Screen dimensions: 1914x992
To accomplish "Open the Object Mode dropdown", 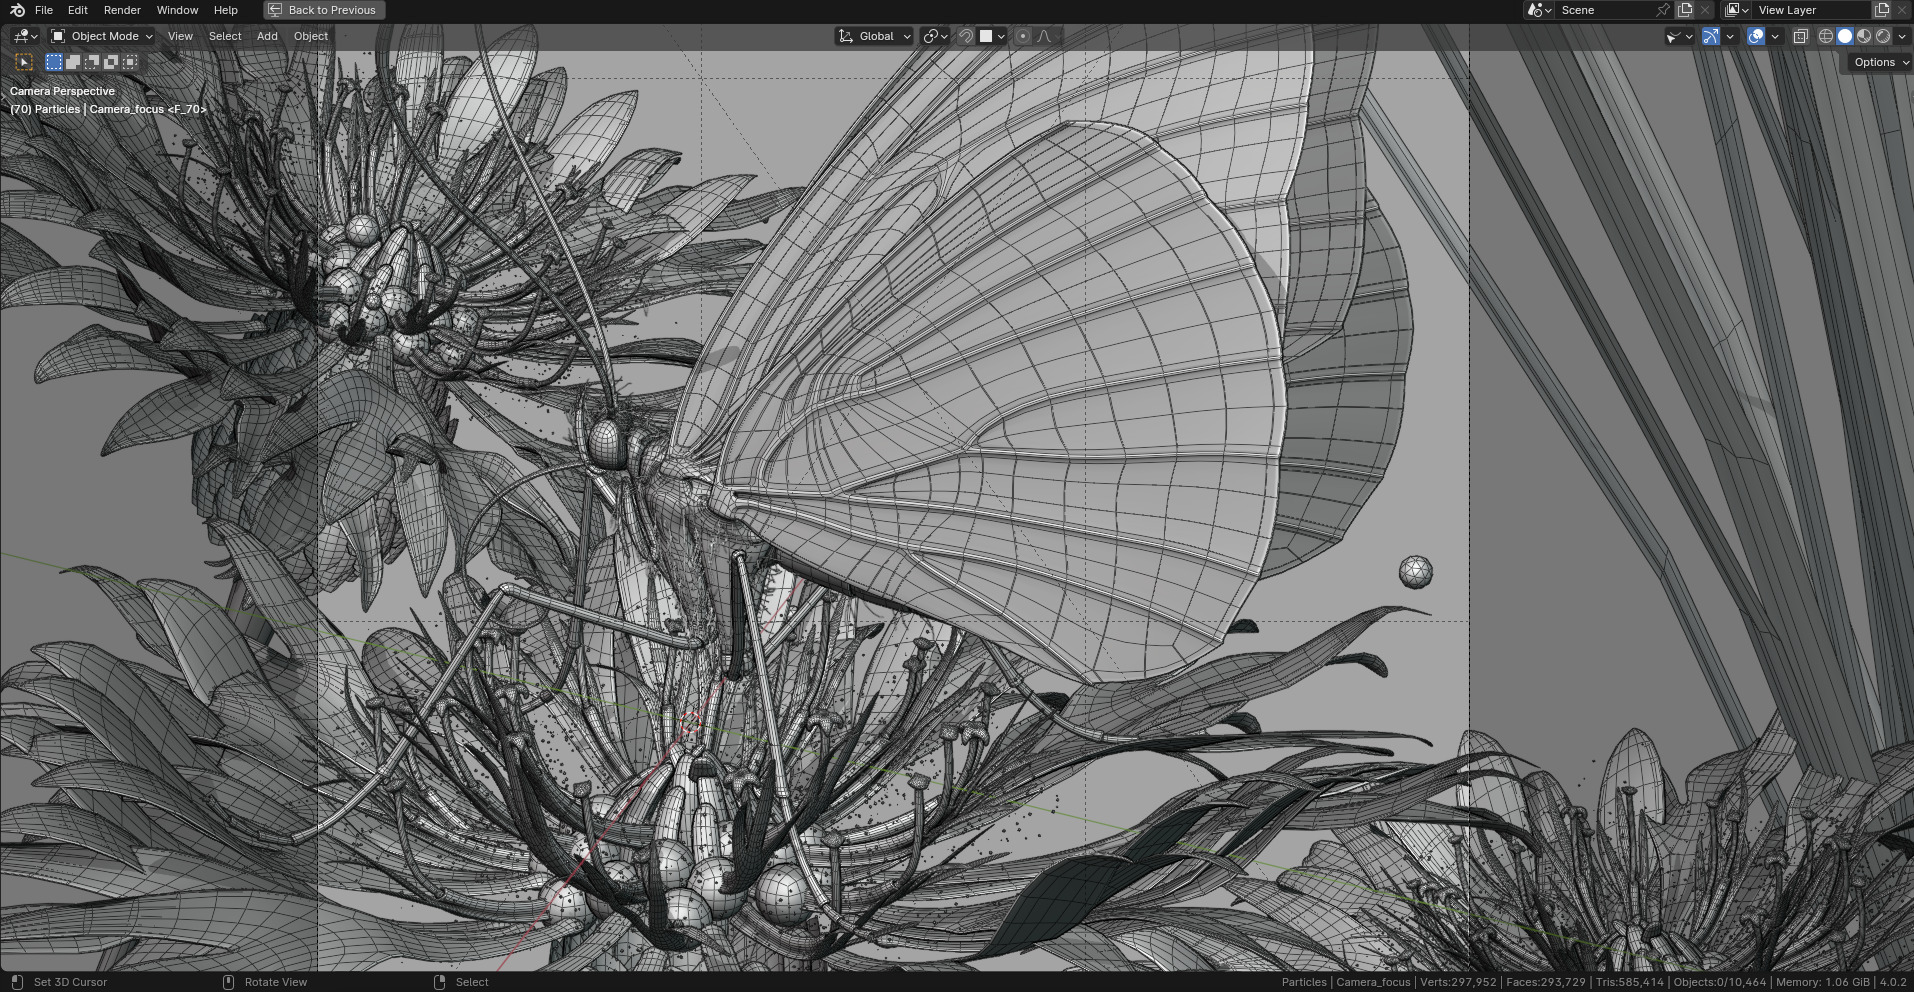I will click(102, 36).
